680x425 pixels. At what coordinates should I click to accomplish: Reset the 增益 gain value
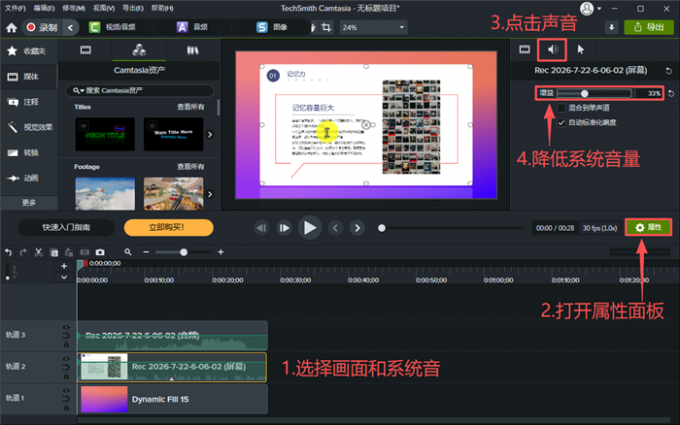[x=671, y=93]
